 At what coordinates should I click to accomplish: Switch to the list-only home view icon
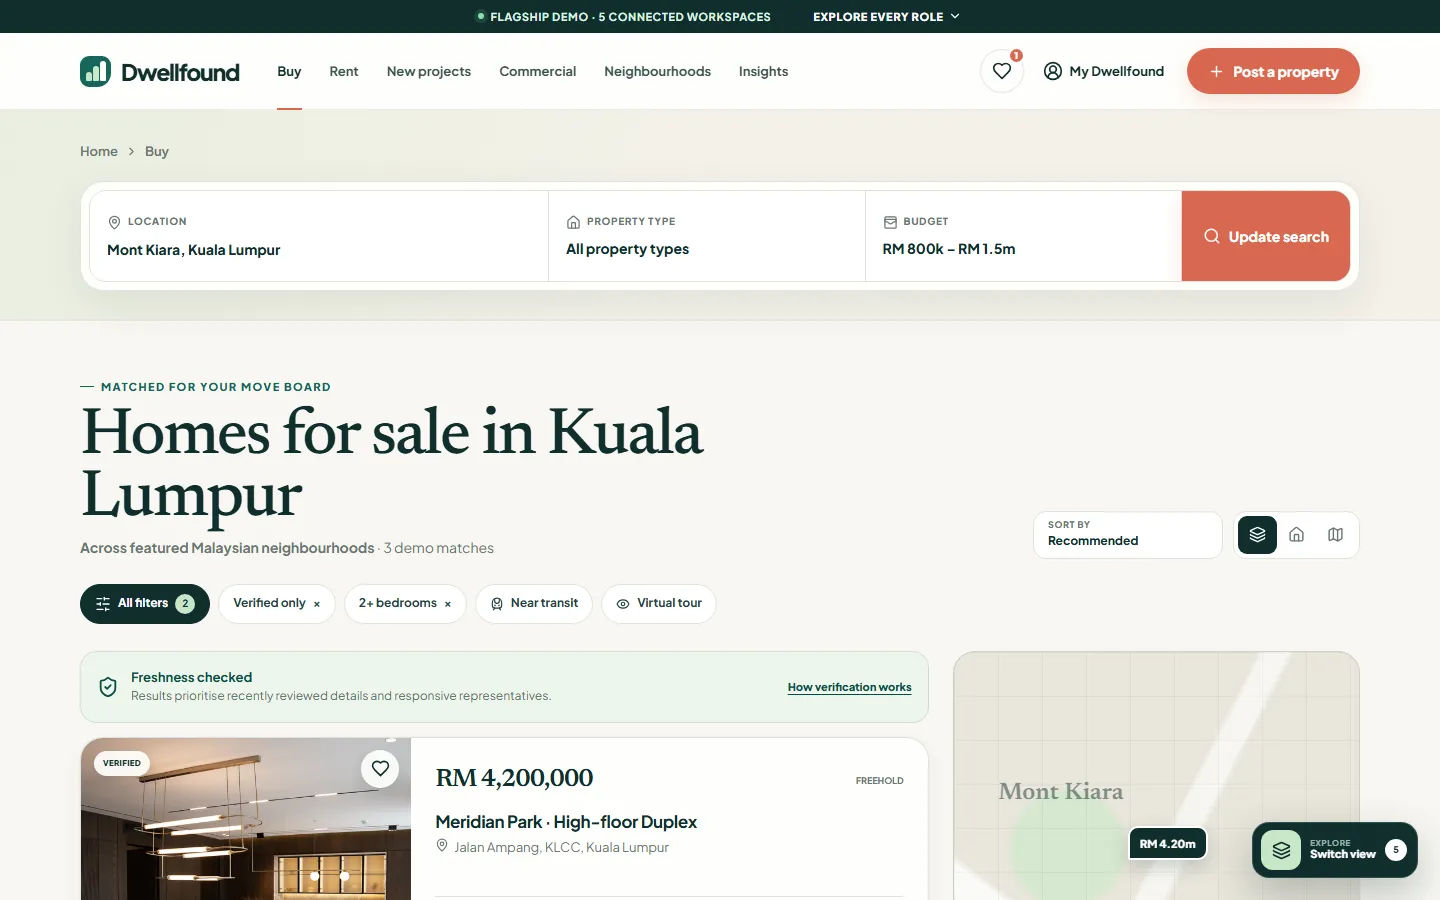click(1296, 534)
